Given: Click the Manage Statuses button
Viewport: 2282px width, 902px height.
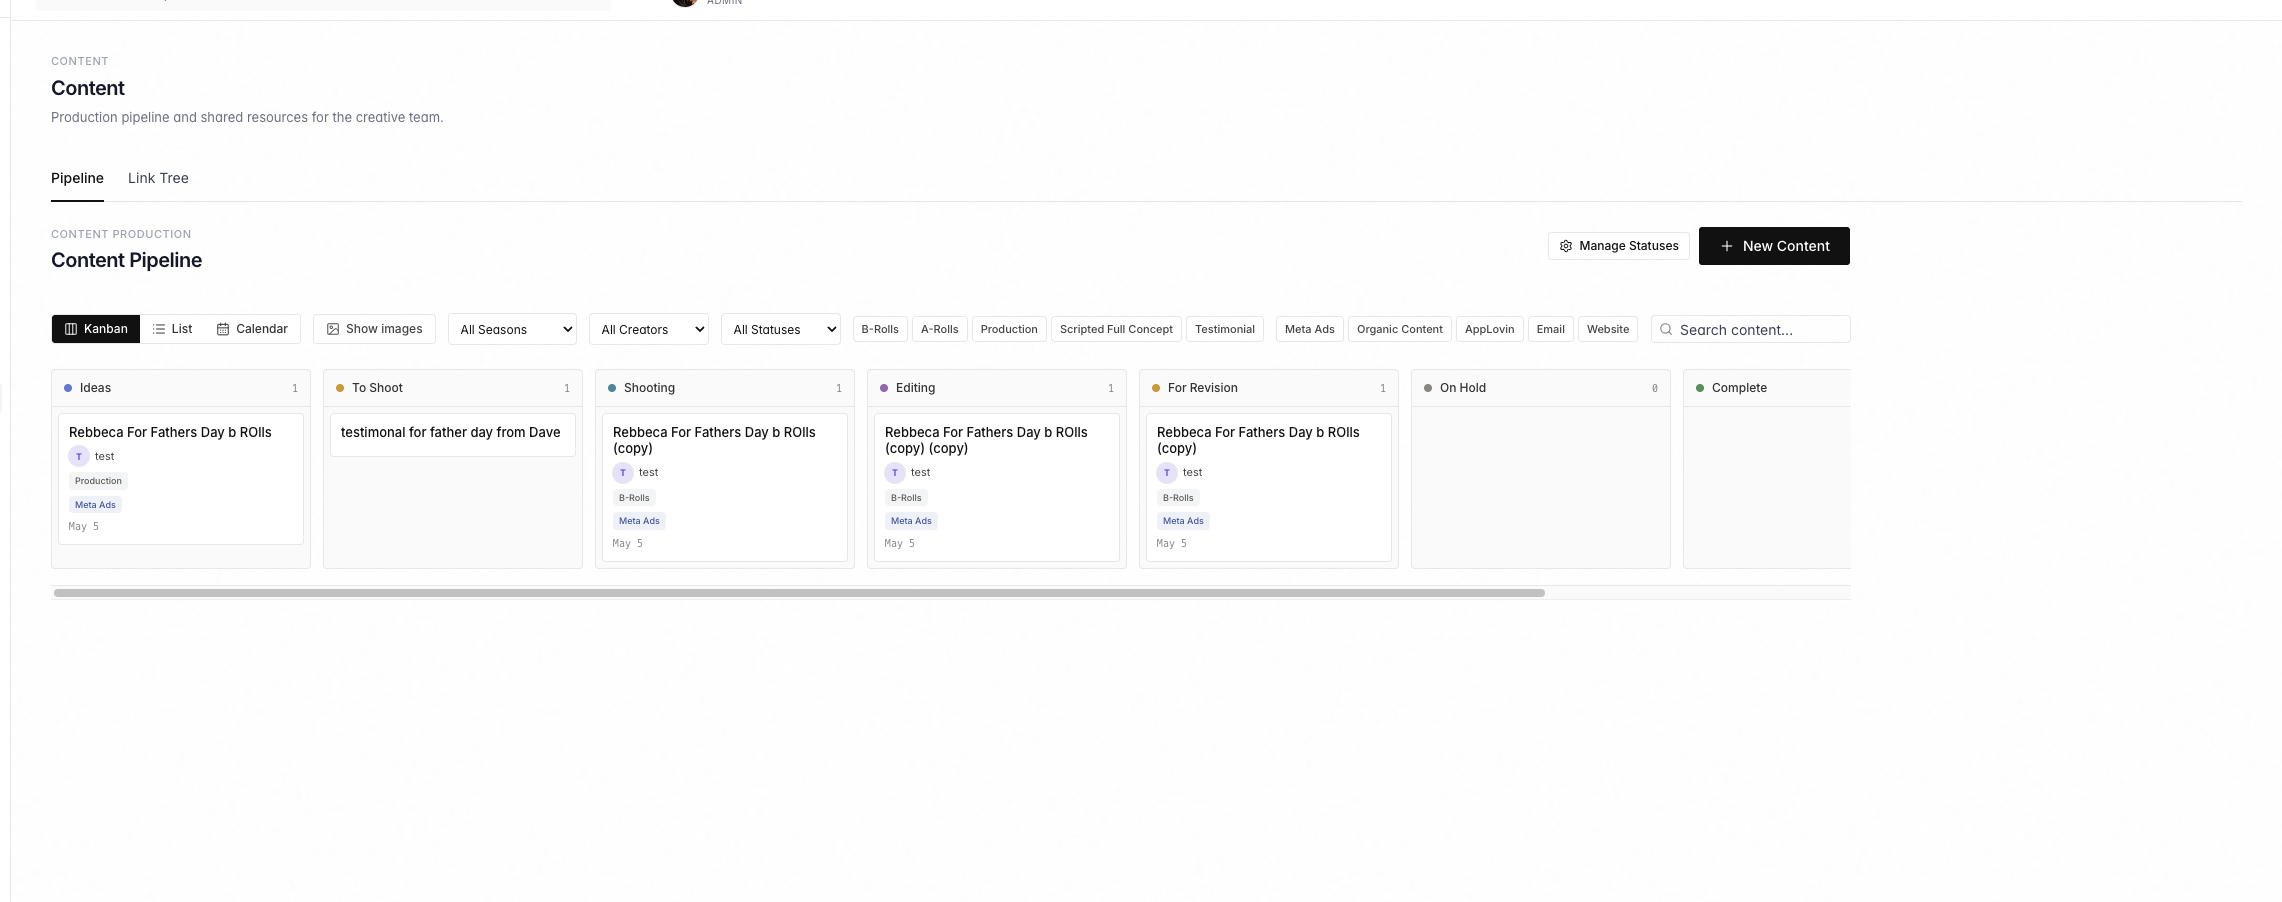Looking at the screenshot, I should coord(1618,245).
